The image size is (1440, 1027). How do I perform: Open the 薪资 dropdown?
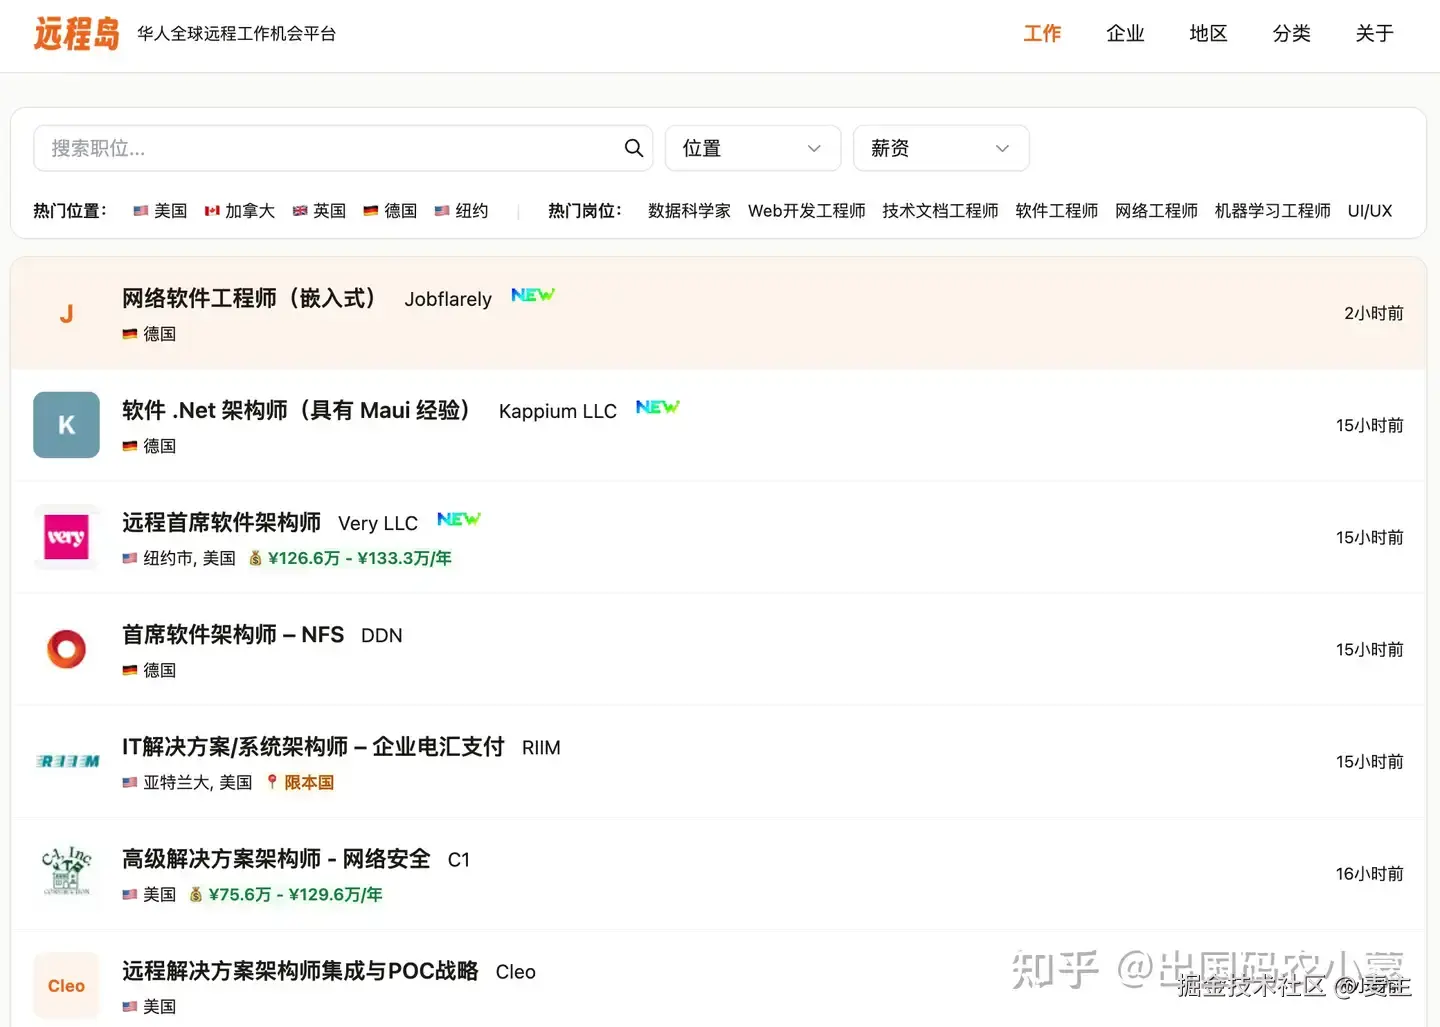[x=941, y=148]
